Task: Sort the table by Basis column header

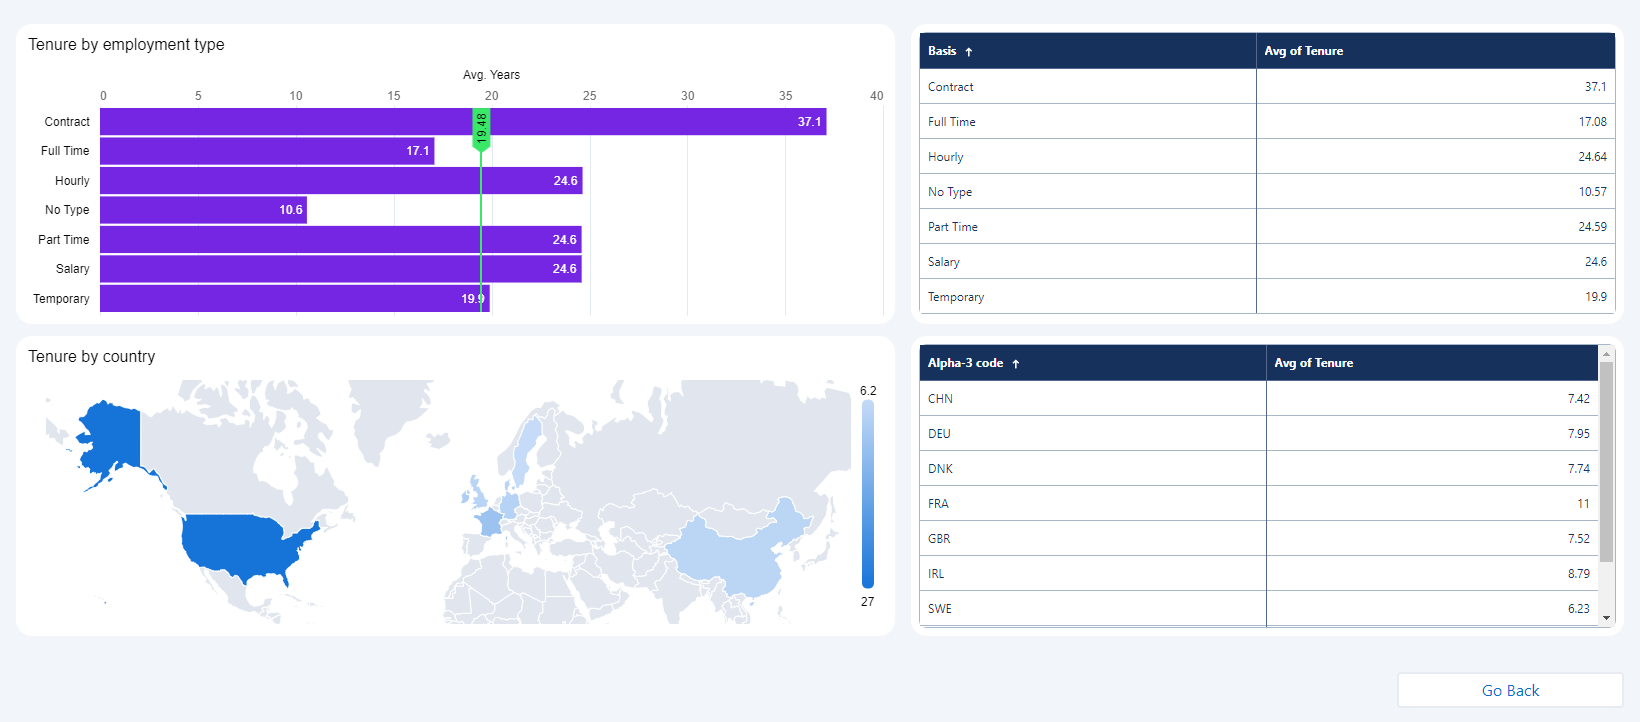Action: point(942,51)
